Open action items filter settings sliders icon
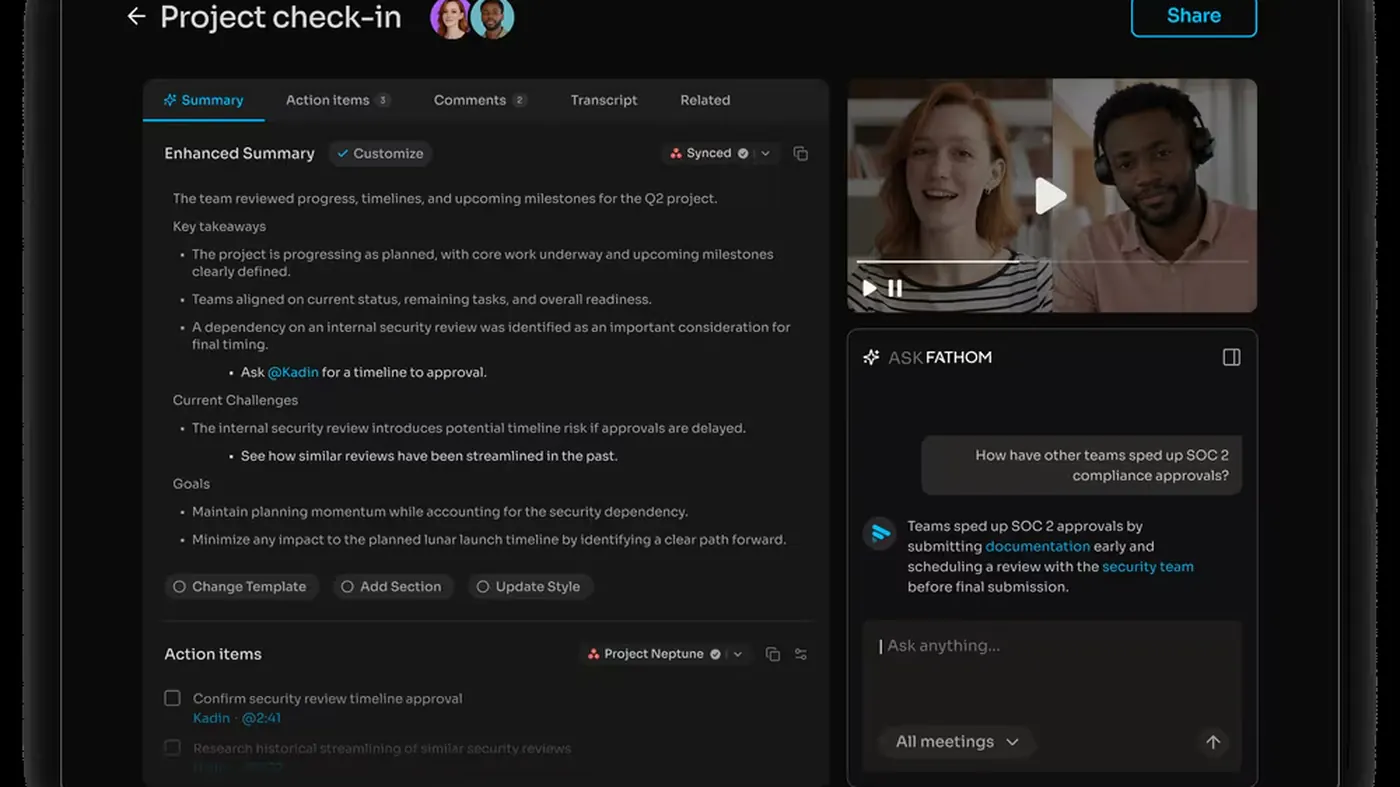The width and height of the screenshot is (1400, 787). point(801,654)
